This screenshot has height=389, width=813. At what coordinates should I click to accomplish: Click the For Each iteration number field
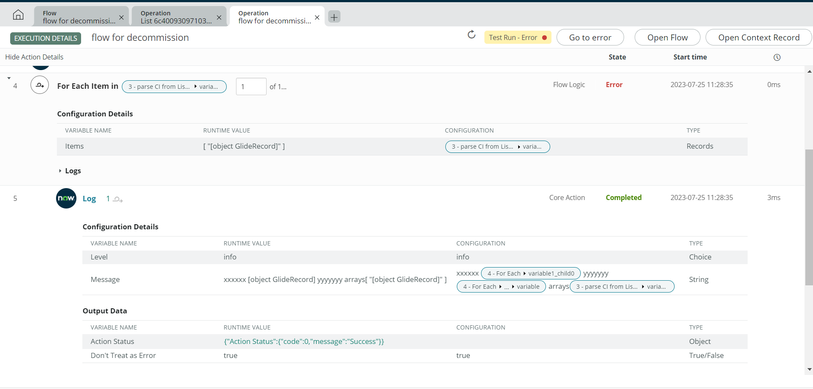pyautogui.click(x=251, y=87)
